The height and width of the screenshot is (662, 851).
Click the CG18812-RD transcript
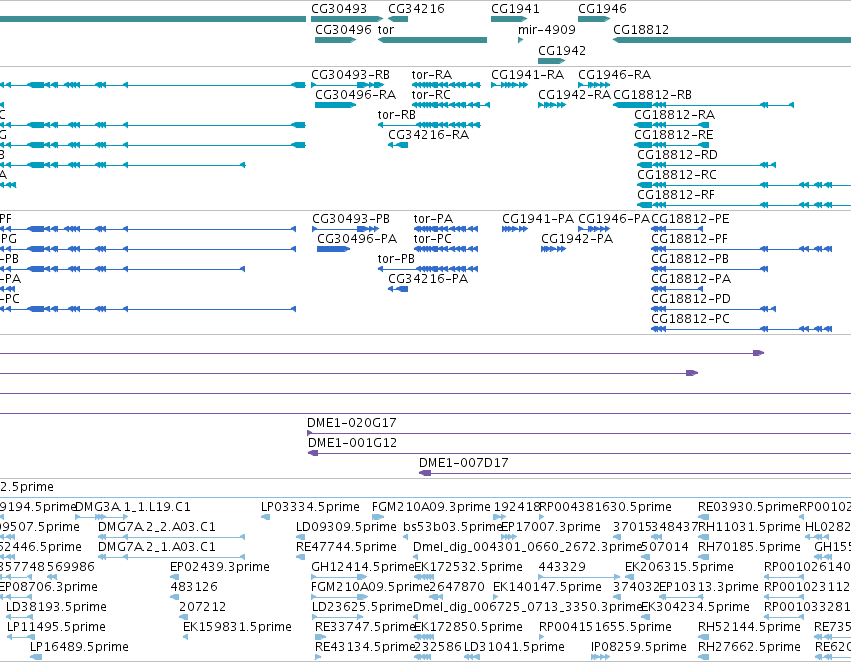(706, 165)
